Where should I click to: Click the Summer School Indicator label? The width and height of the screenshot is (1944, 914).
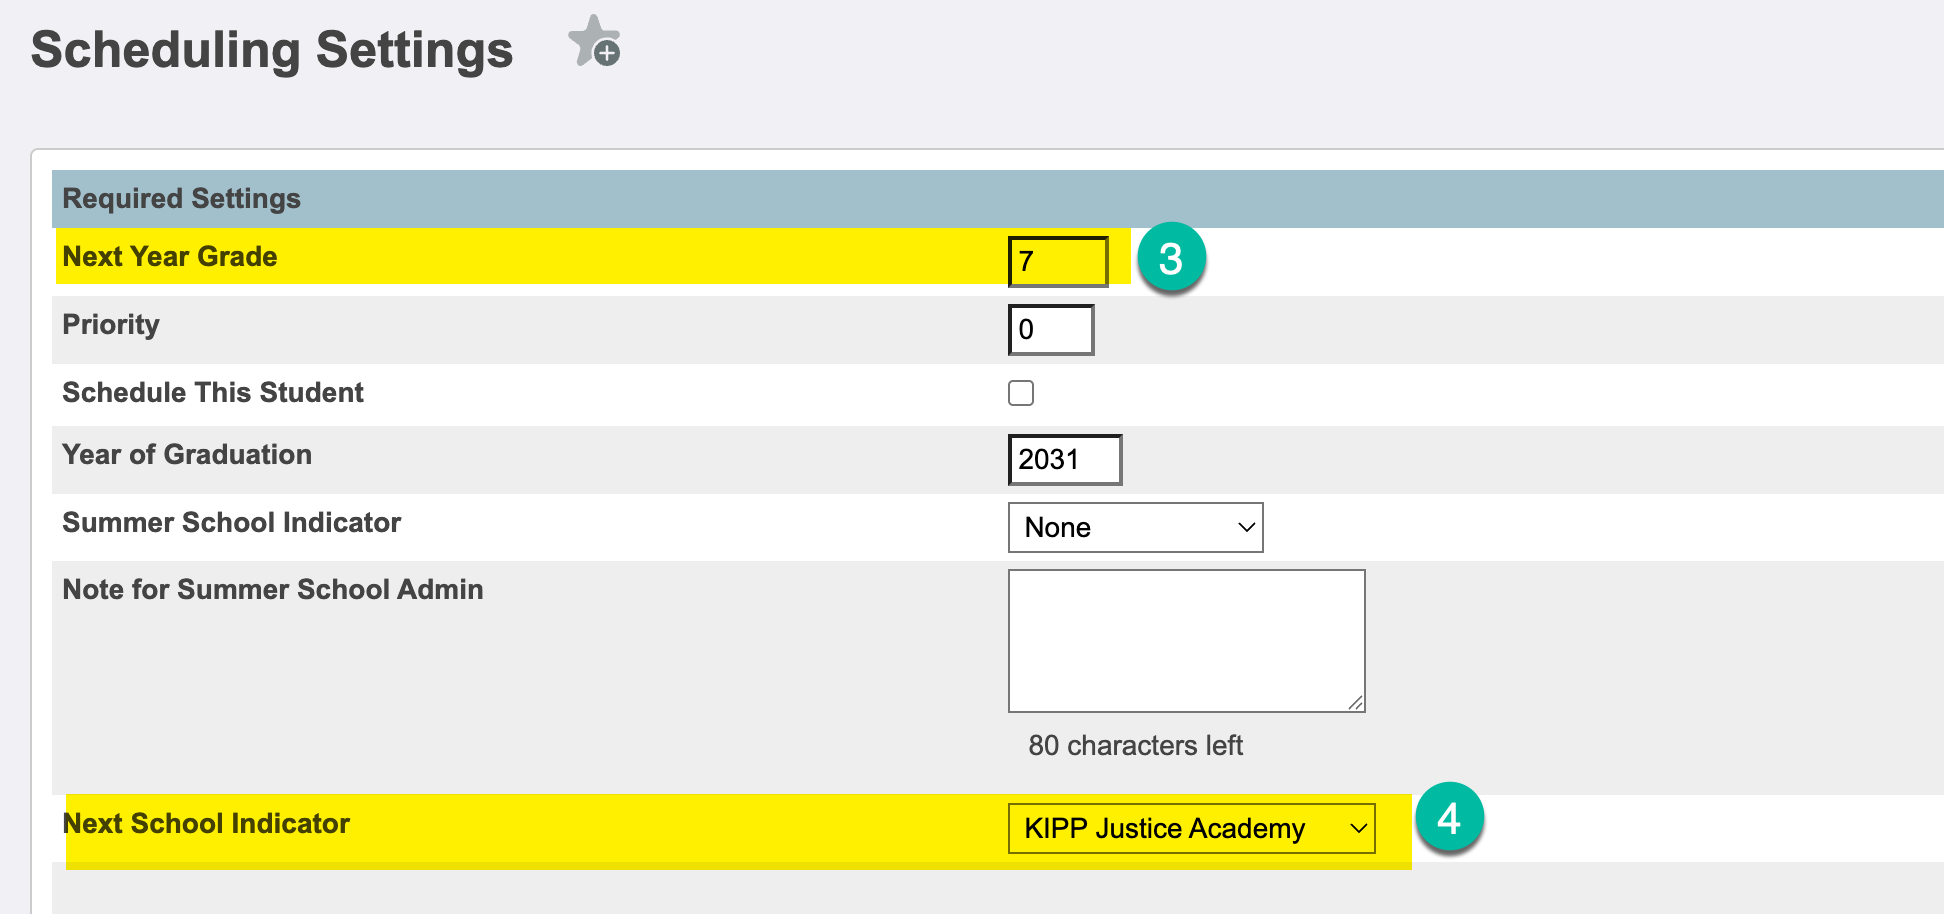click(231, 523)
